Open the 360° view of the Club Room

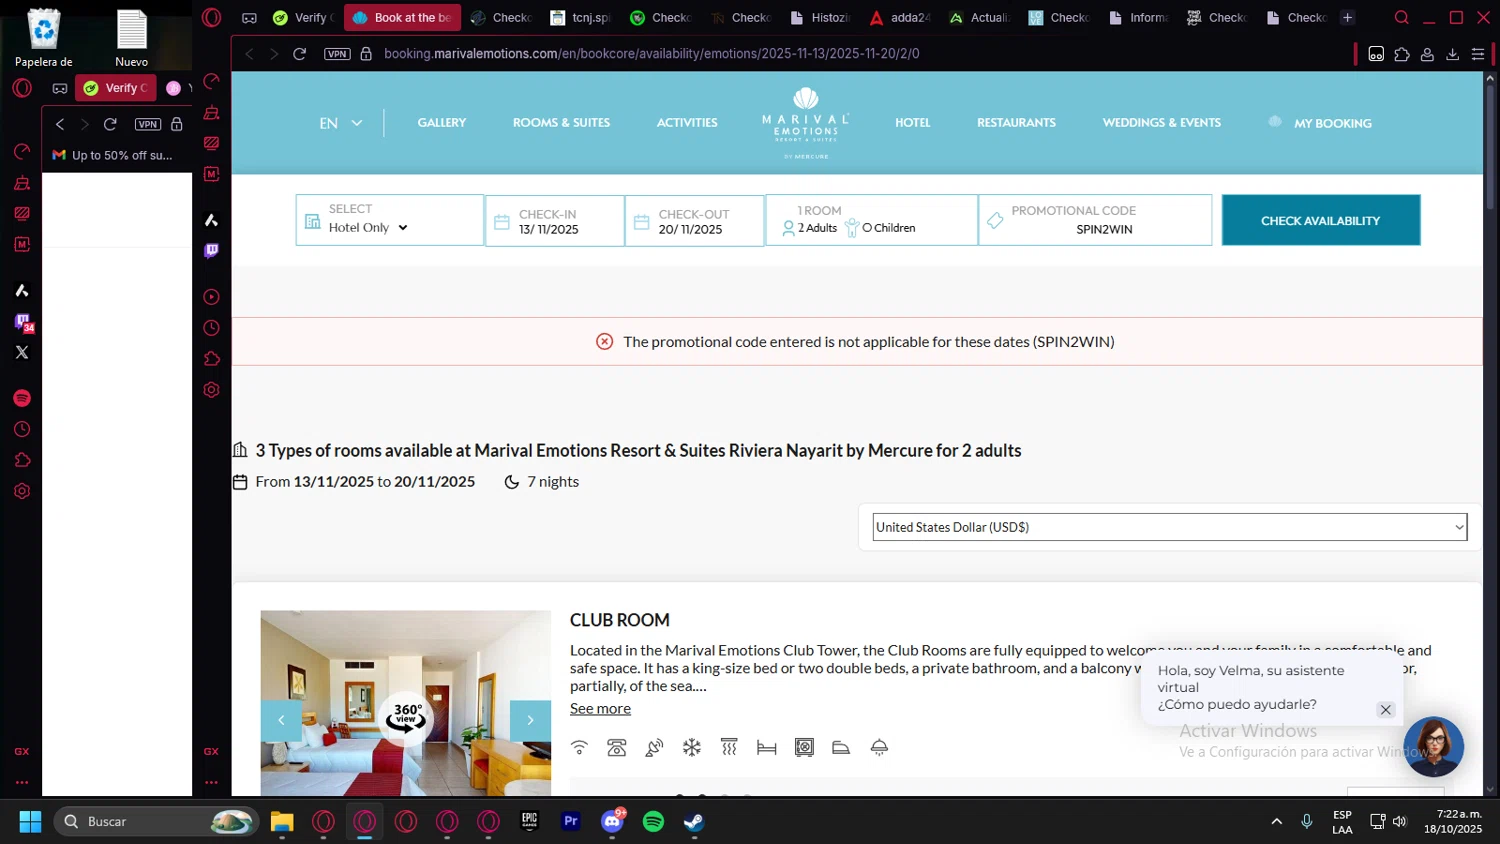pyautogui.click(x=406, y=717)
